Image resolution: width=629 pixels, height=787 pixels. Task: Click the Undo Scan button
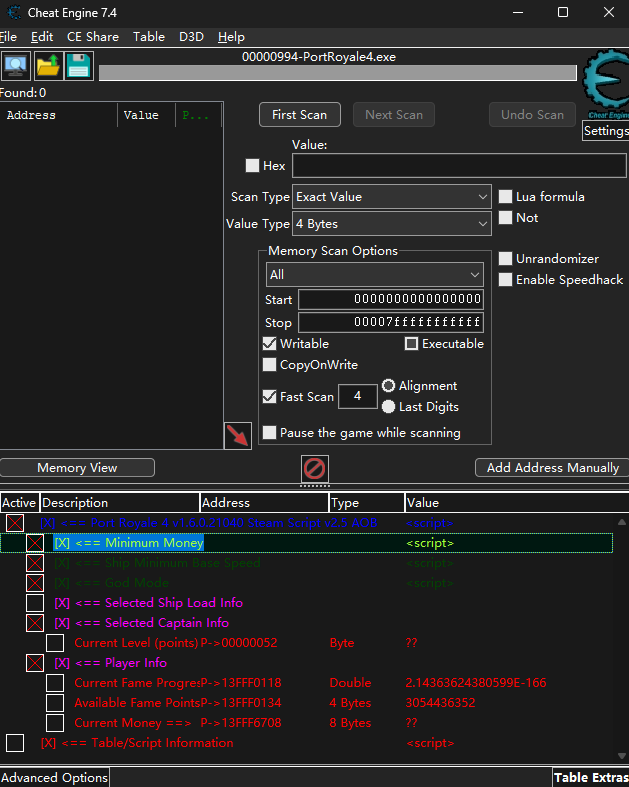pyautogui.click(x=532, y=115)
